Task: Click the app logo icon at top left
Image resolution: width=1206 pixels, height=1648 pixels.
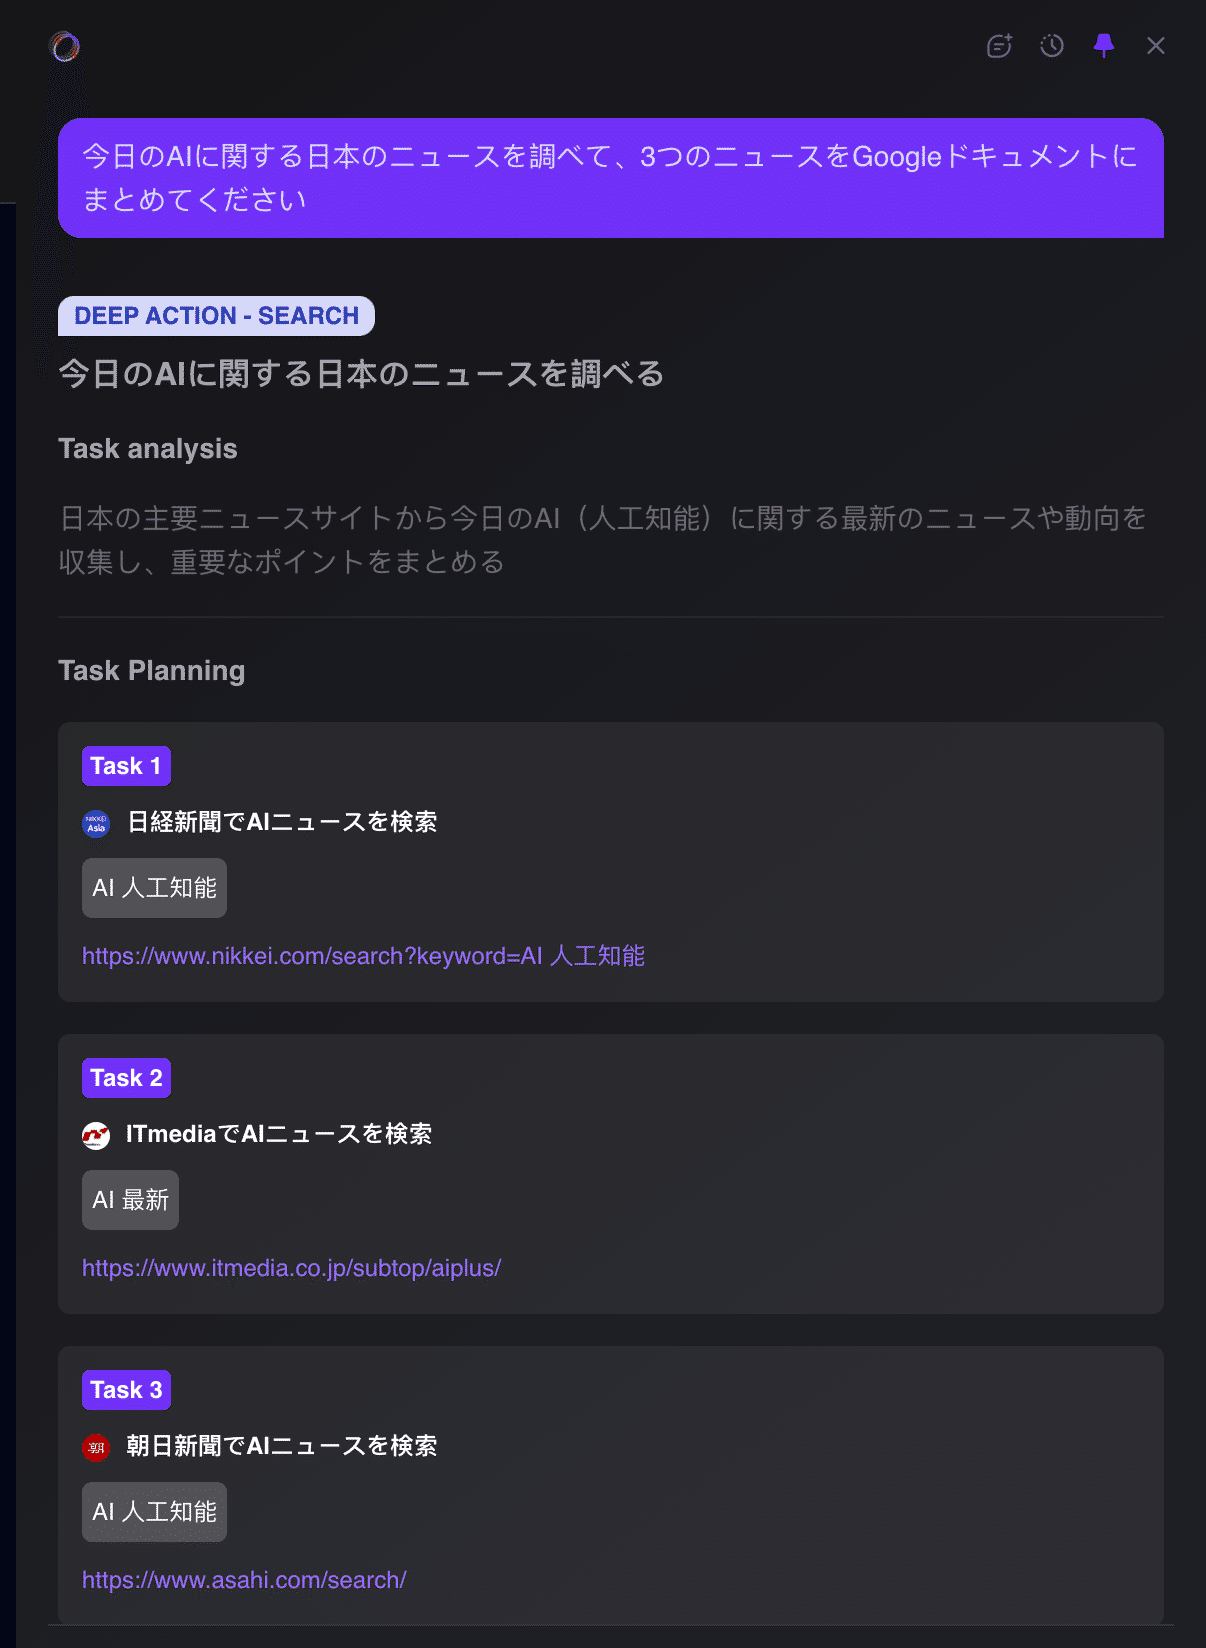Action: tap(65, 46)
